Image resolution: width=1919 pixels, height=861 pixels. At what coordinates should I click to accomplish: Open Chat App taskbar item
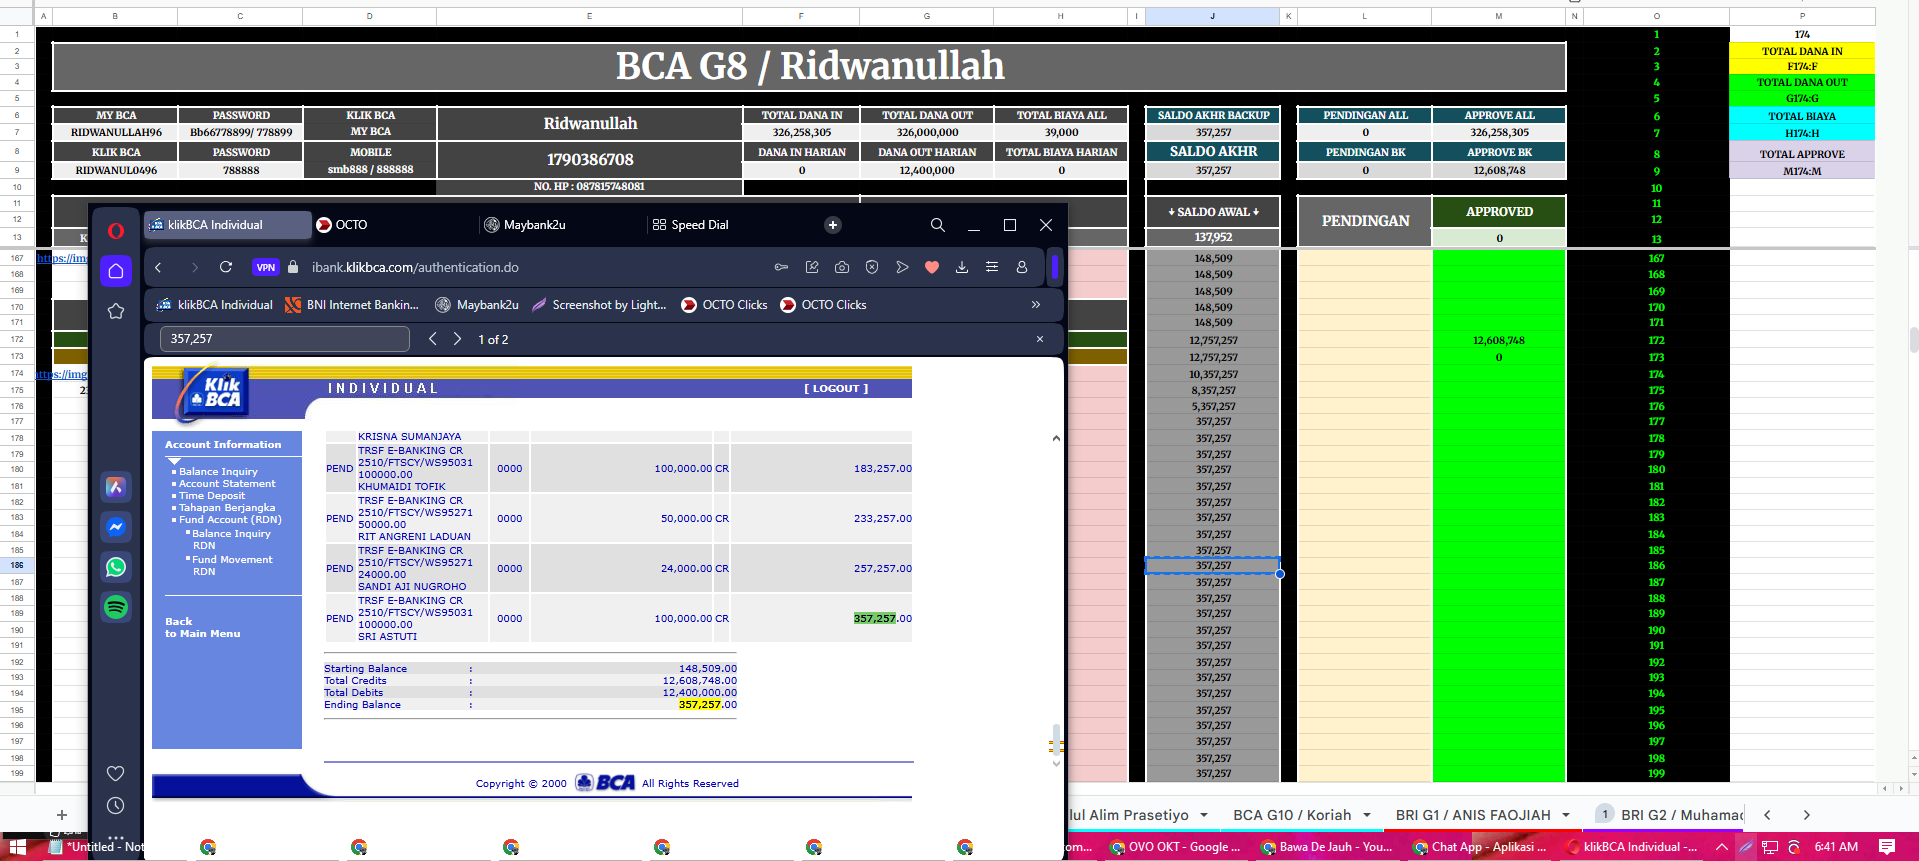click(1479, 847)
